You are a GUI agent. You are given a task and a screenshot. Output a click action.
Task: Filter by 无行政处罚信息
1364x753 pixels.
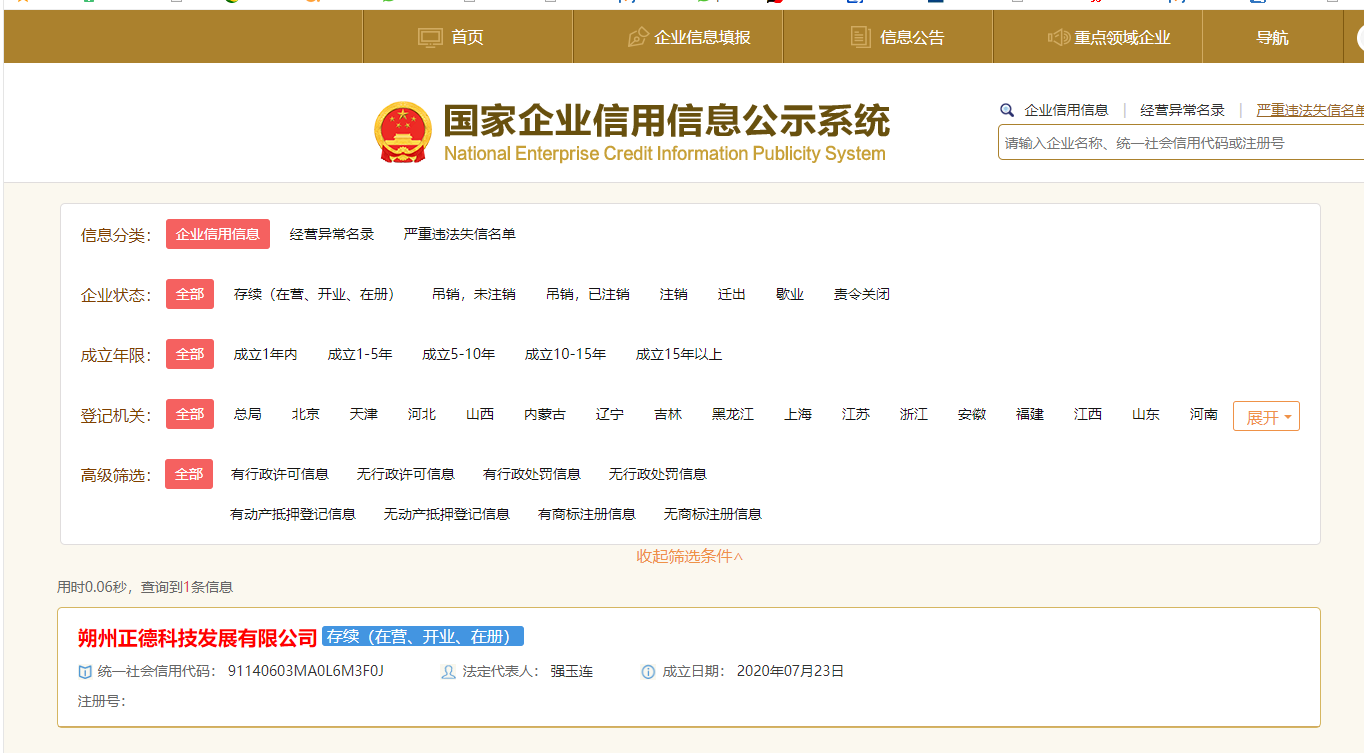click(658, 474)
